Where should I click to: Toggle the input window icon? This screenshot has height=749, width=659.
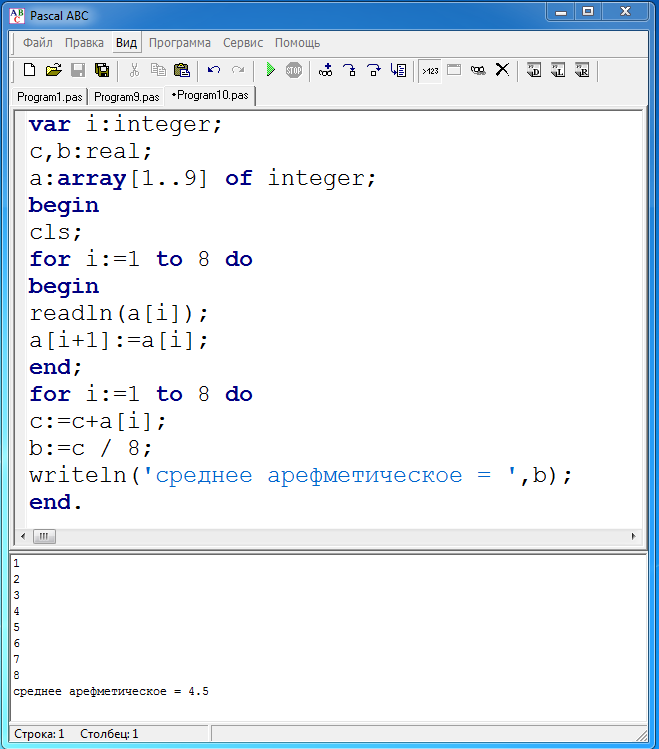[x=454, y=70]
